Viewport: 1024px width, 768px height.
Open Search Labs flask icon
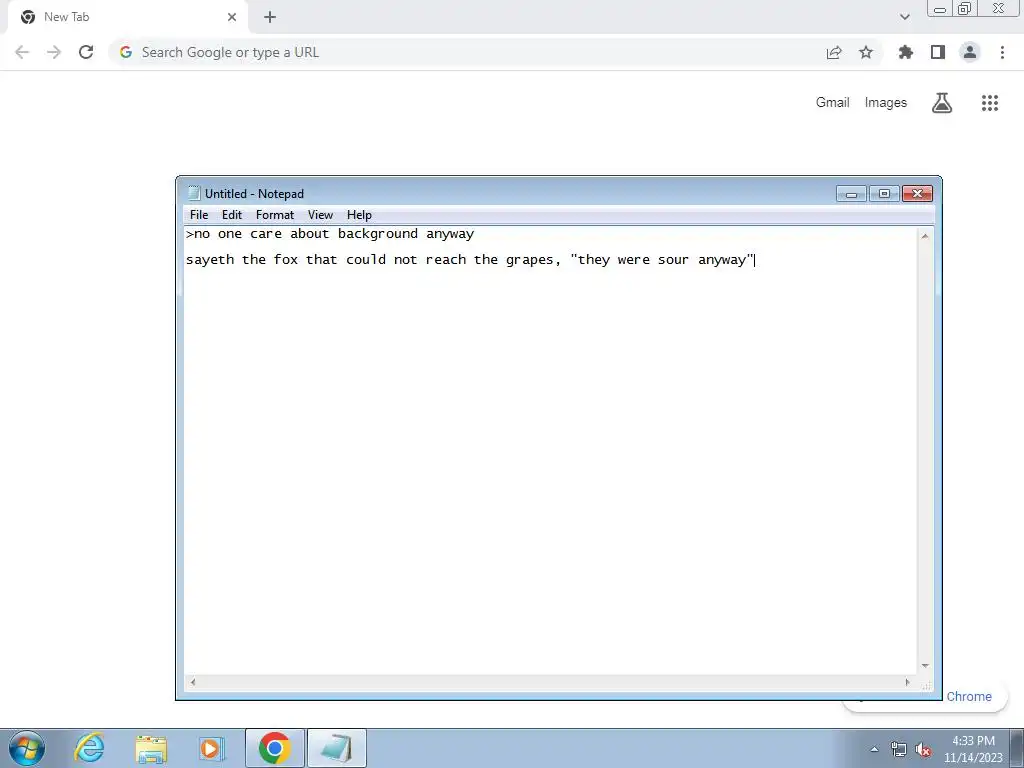(942, 103)
